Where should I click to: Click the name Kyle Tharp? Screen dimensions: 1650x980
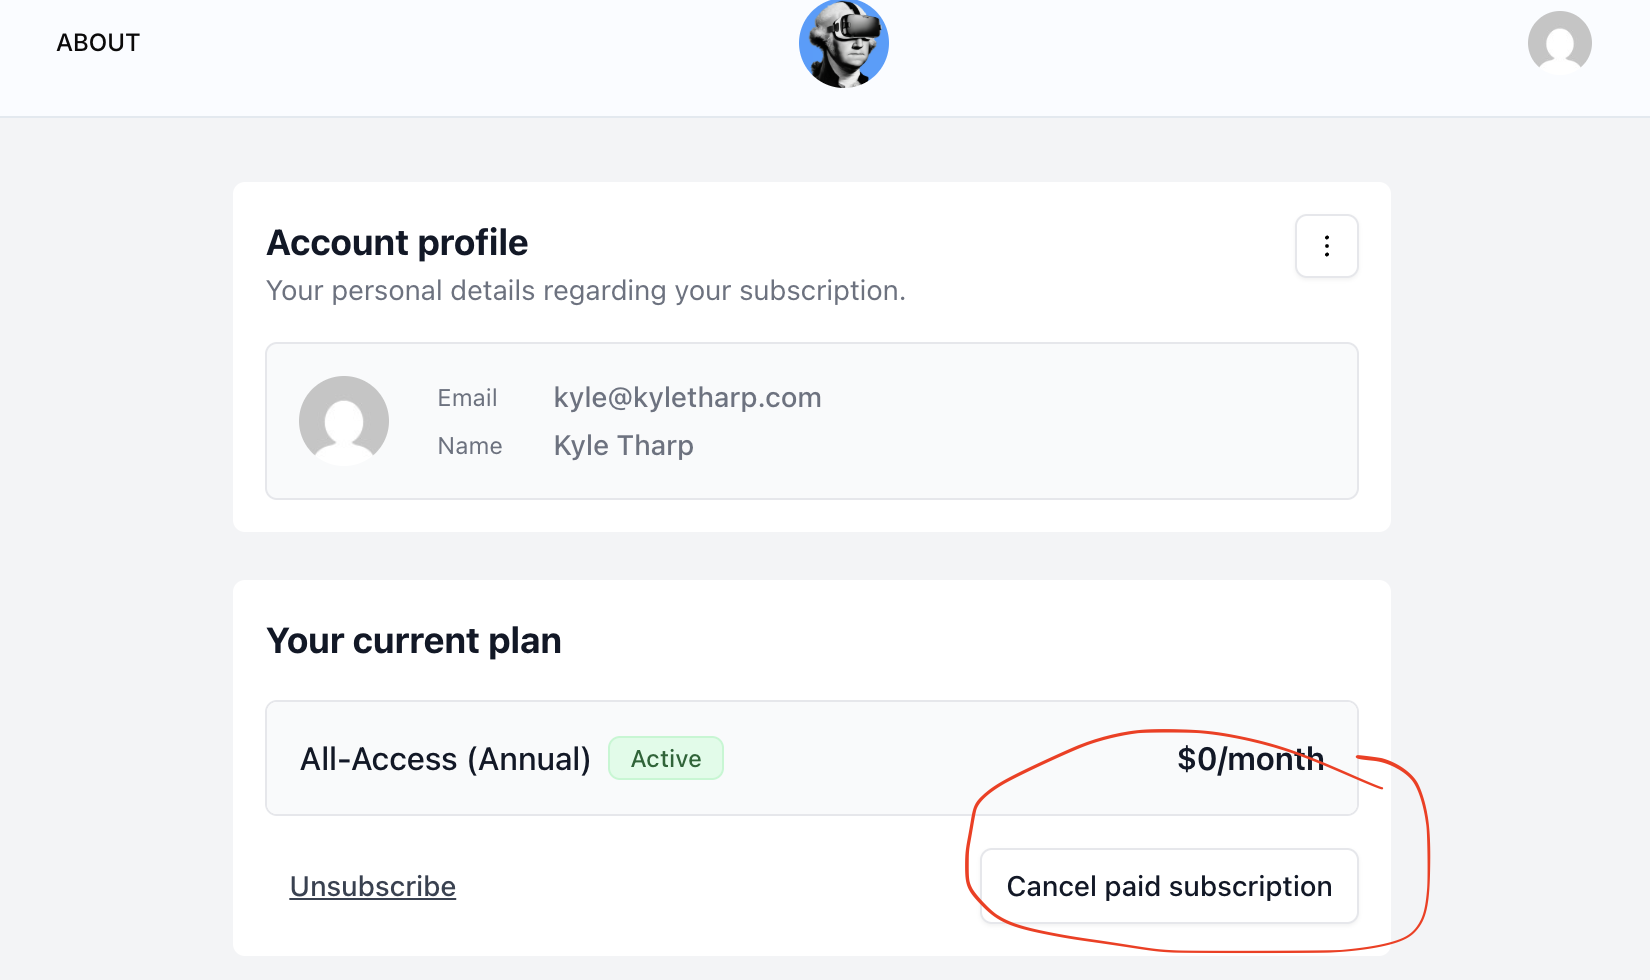[x=623, y=446]
